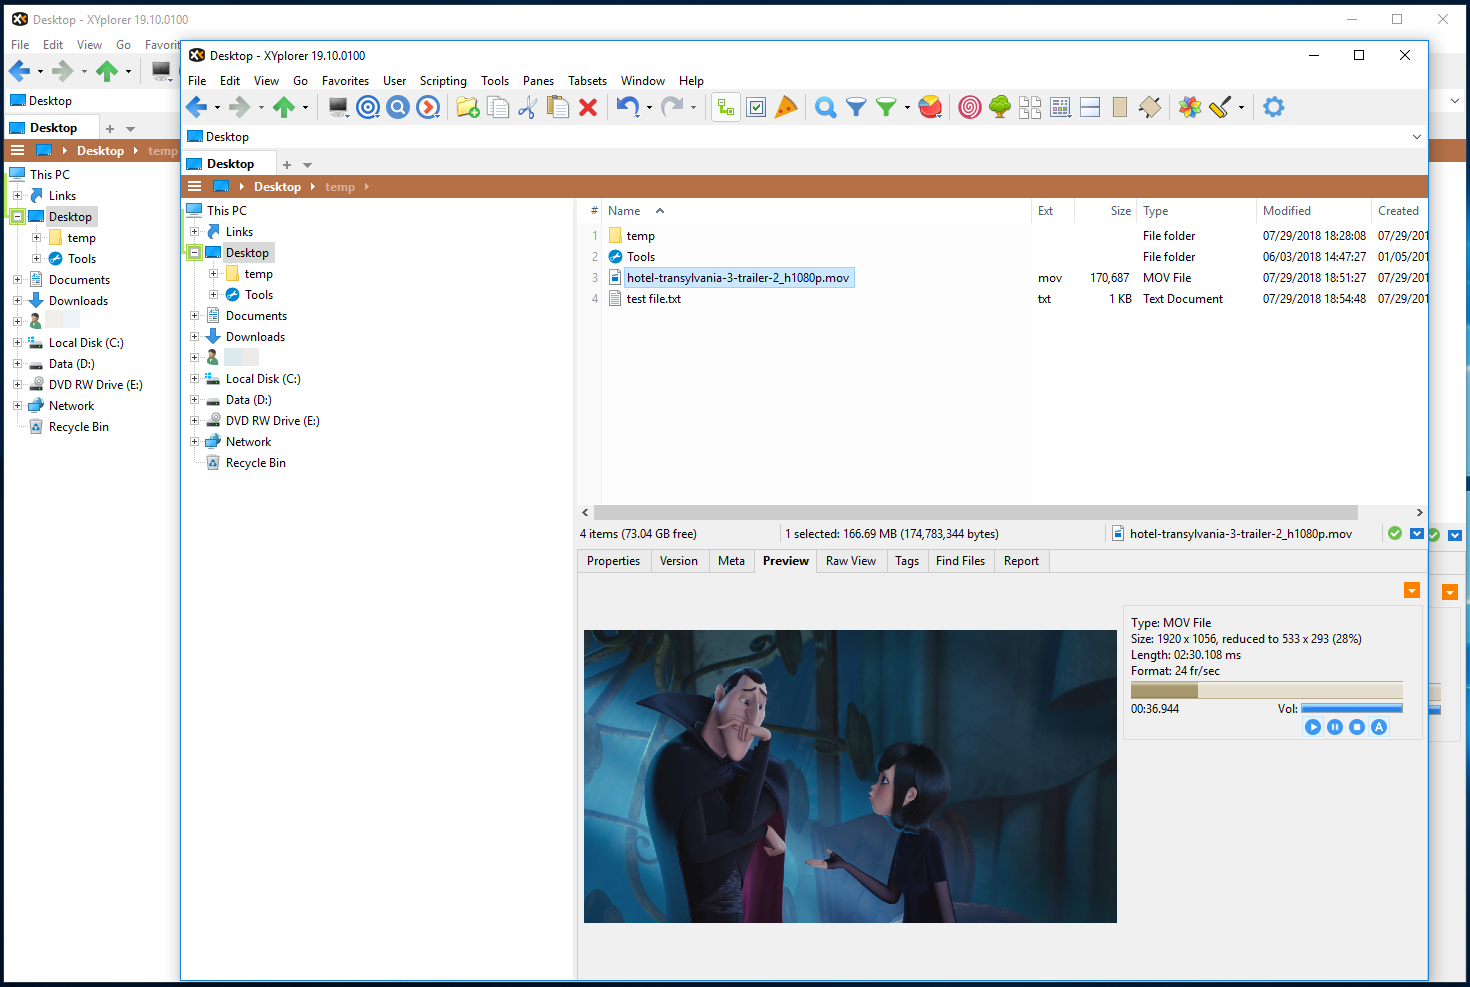This screenshot has width=1470, height=987.
Task: Create a new folder using the toolbar icon
Action: coord(467,108)
